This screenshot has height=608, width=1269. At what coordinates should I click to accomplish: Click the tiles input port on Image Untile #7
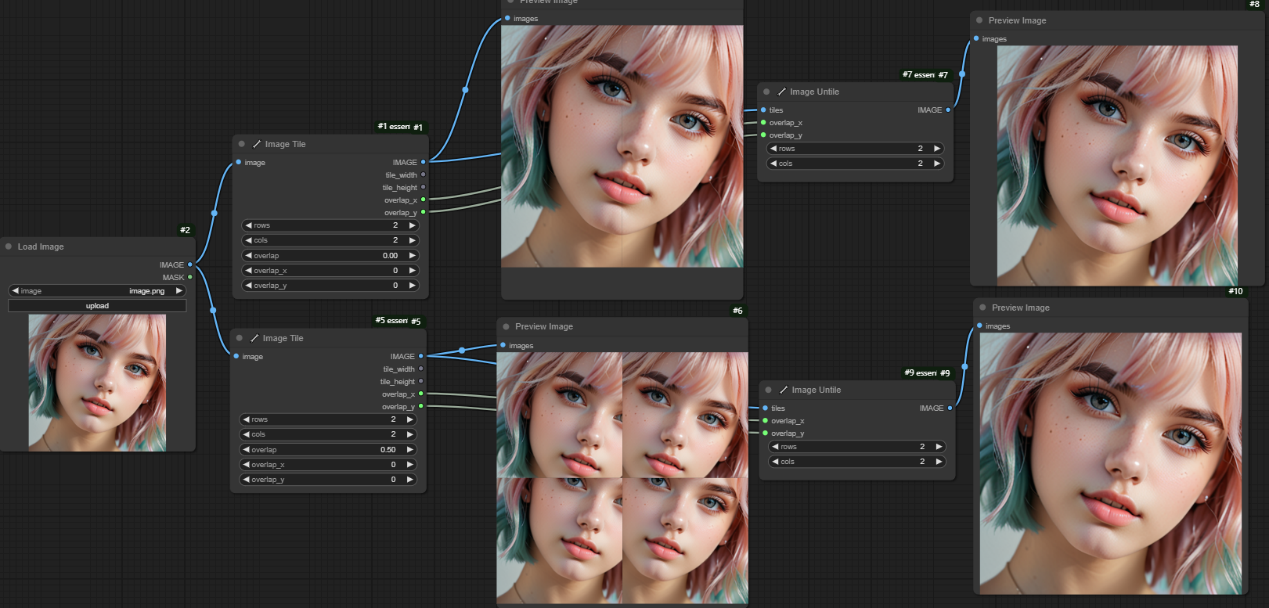(x=763, y=110)
